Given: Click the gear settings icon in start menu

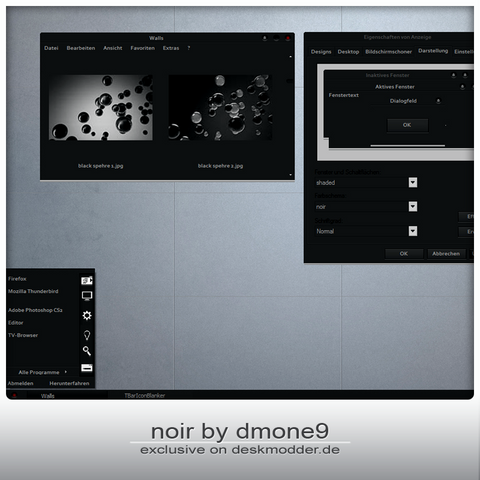Looking at the screenshot, I should (x=87, y=315).
